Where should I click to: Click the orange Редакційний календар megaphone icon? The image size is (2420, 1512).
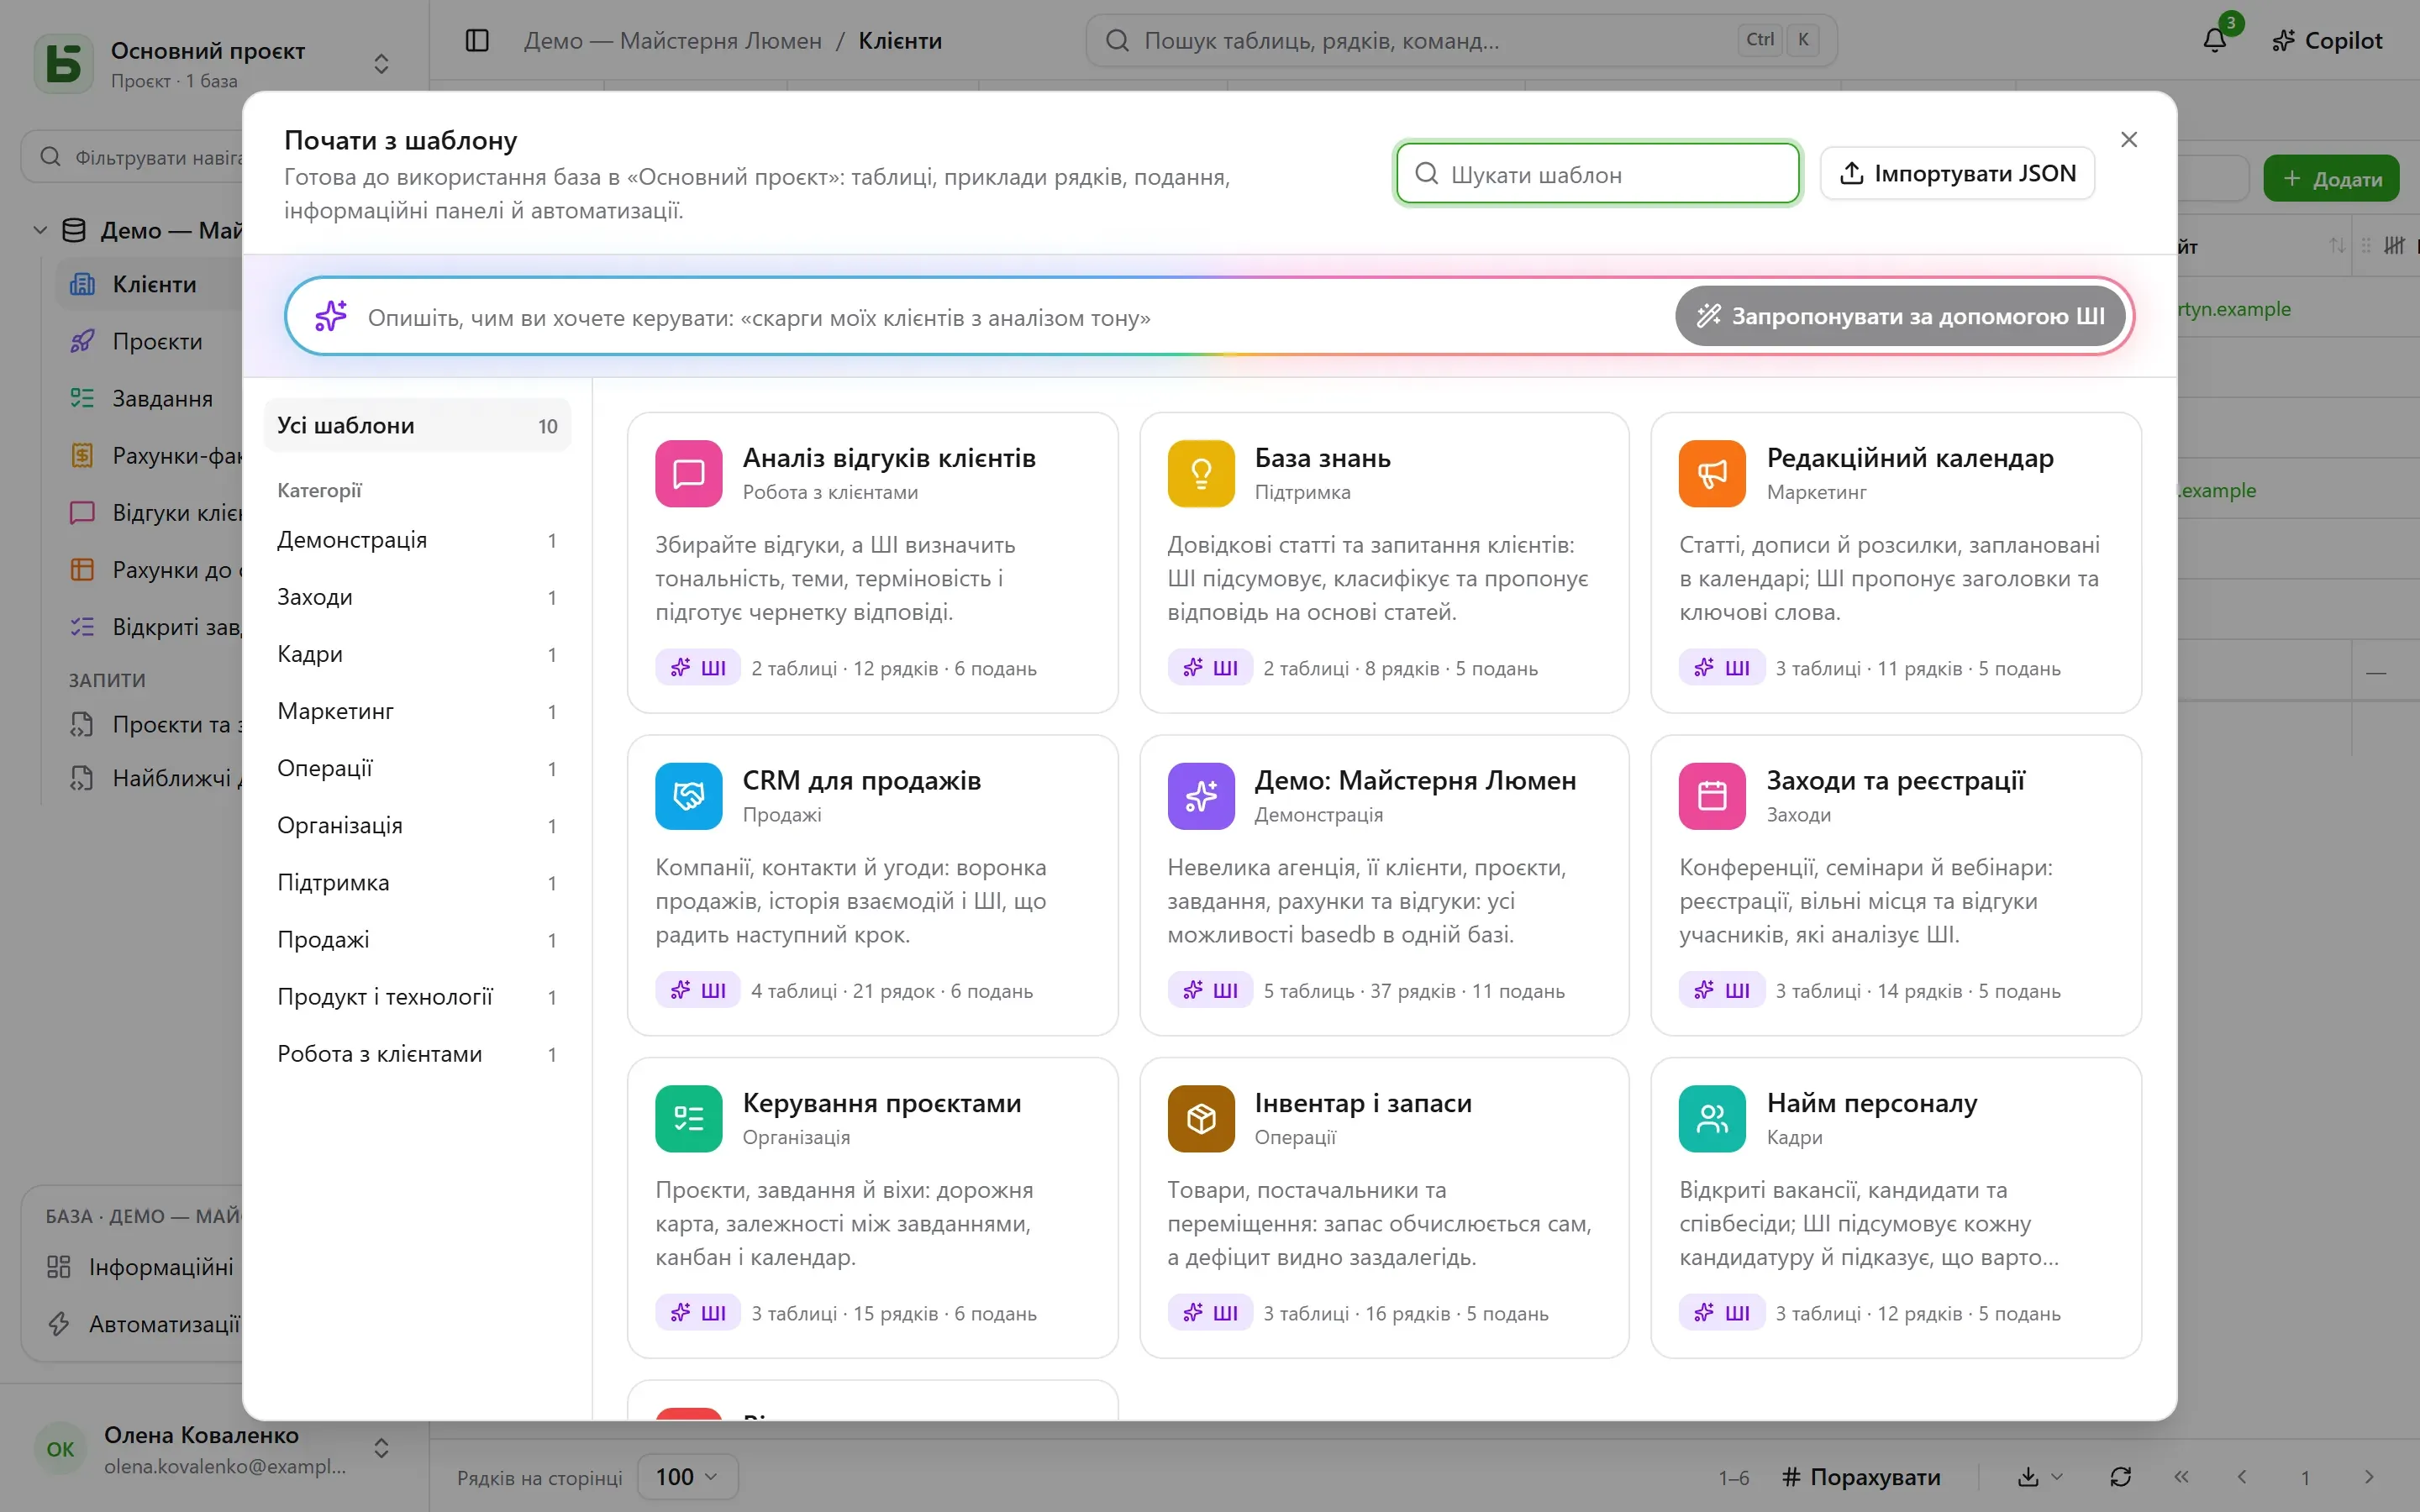click(1712, 473)
